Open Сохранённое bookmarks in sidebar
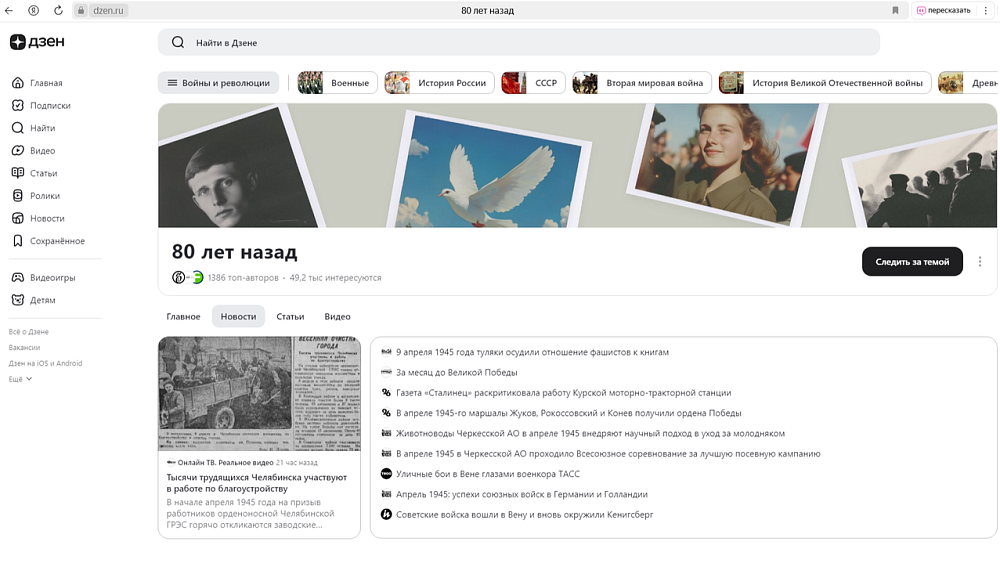 point(56,241)
